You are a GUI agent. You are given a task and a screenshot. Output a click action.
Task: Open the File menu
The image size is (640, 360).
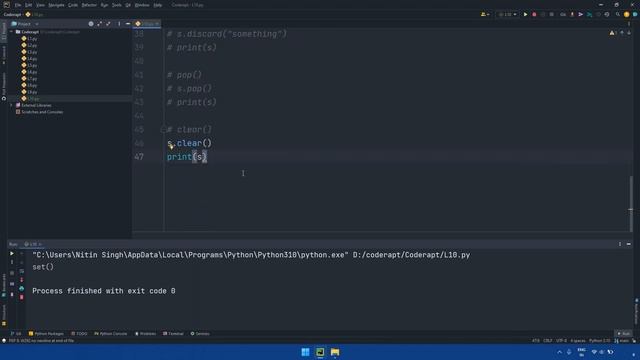tap(18, 5)
